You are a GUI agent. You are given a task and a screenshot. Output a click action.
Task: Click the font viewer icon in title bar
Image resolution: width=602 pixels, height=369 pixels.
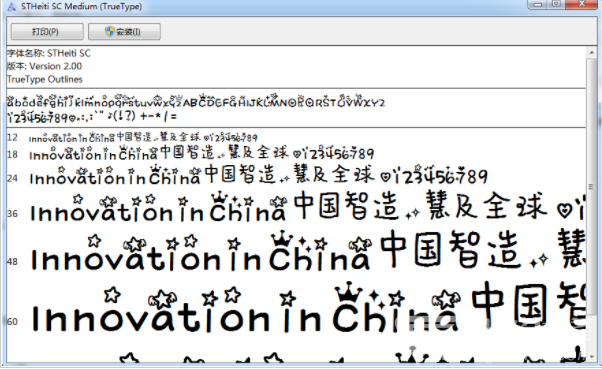coord(12,7)
